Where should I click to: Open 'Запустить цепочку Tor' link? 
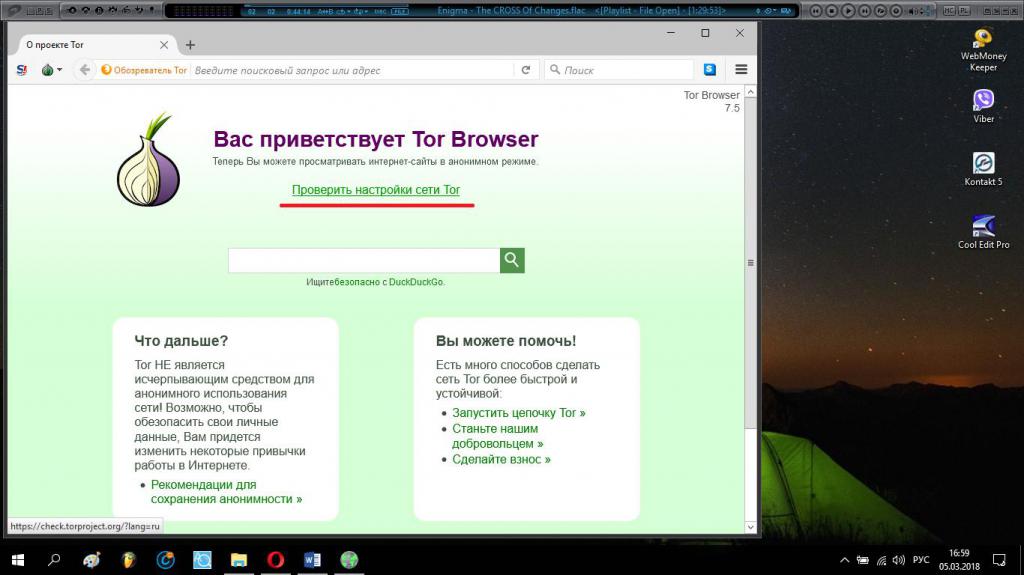(519, 413)
